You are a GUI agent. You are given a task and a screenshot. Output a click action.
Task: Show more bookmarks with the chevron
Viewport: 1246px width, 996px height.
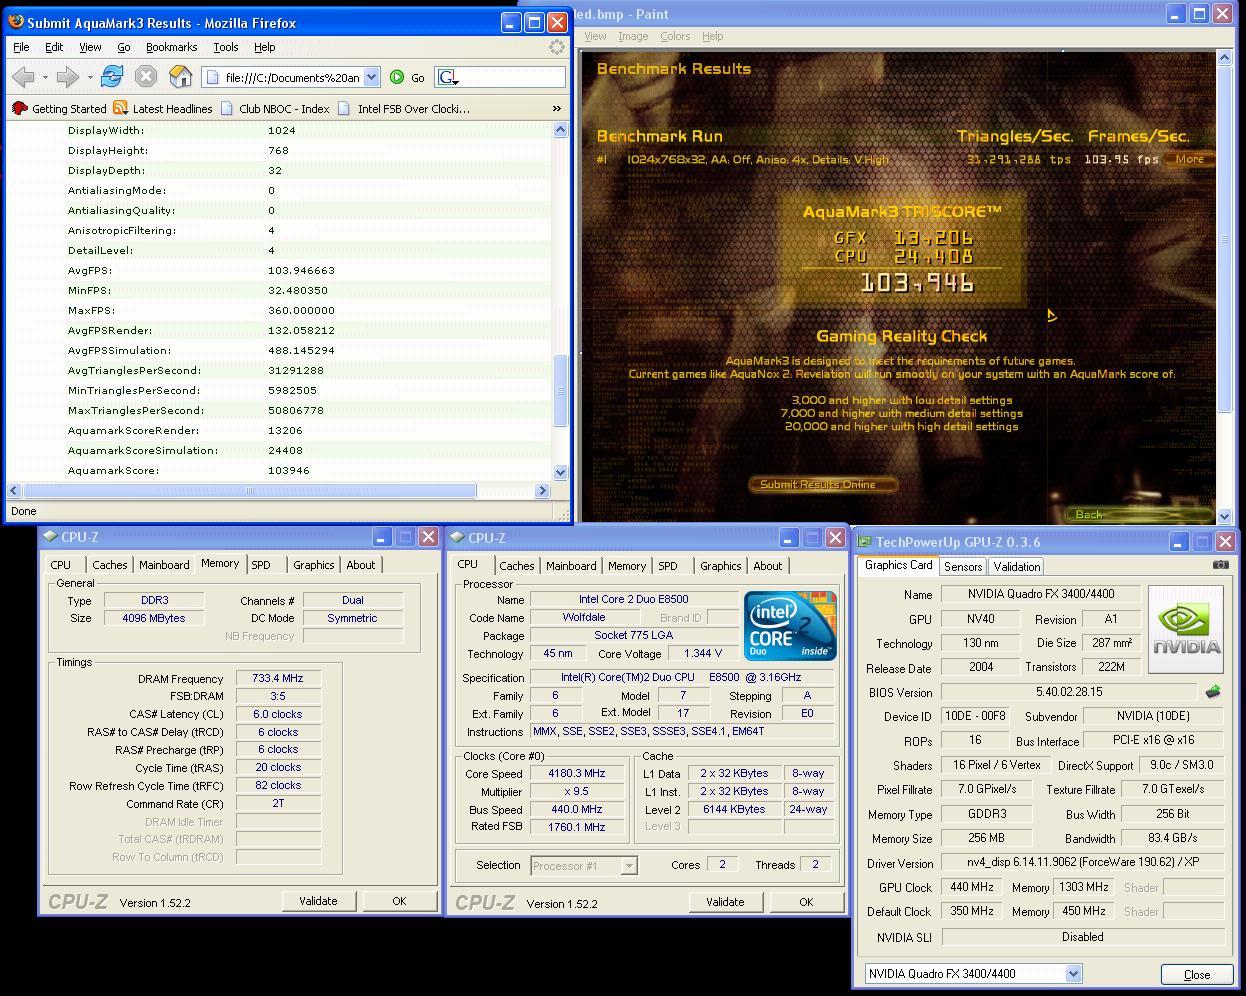tap(557, 108)
